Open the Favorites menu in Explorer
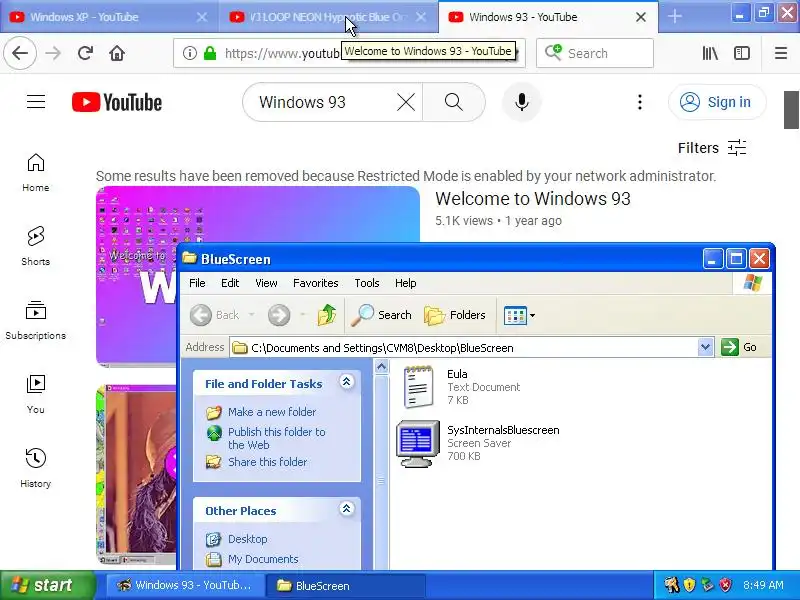The width and height of the screenshot is (800, 600). point(315,283)
